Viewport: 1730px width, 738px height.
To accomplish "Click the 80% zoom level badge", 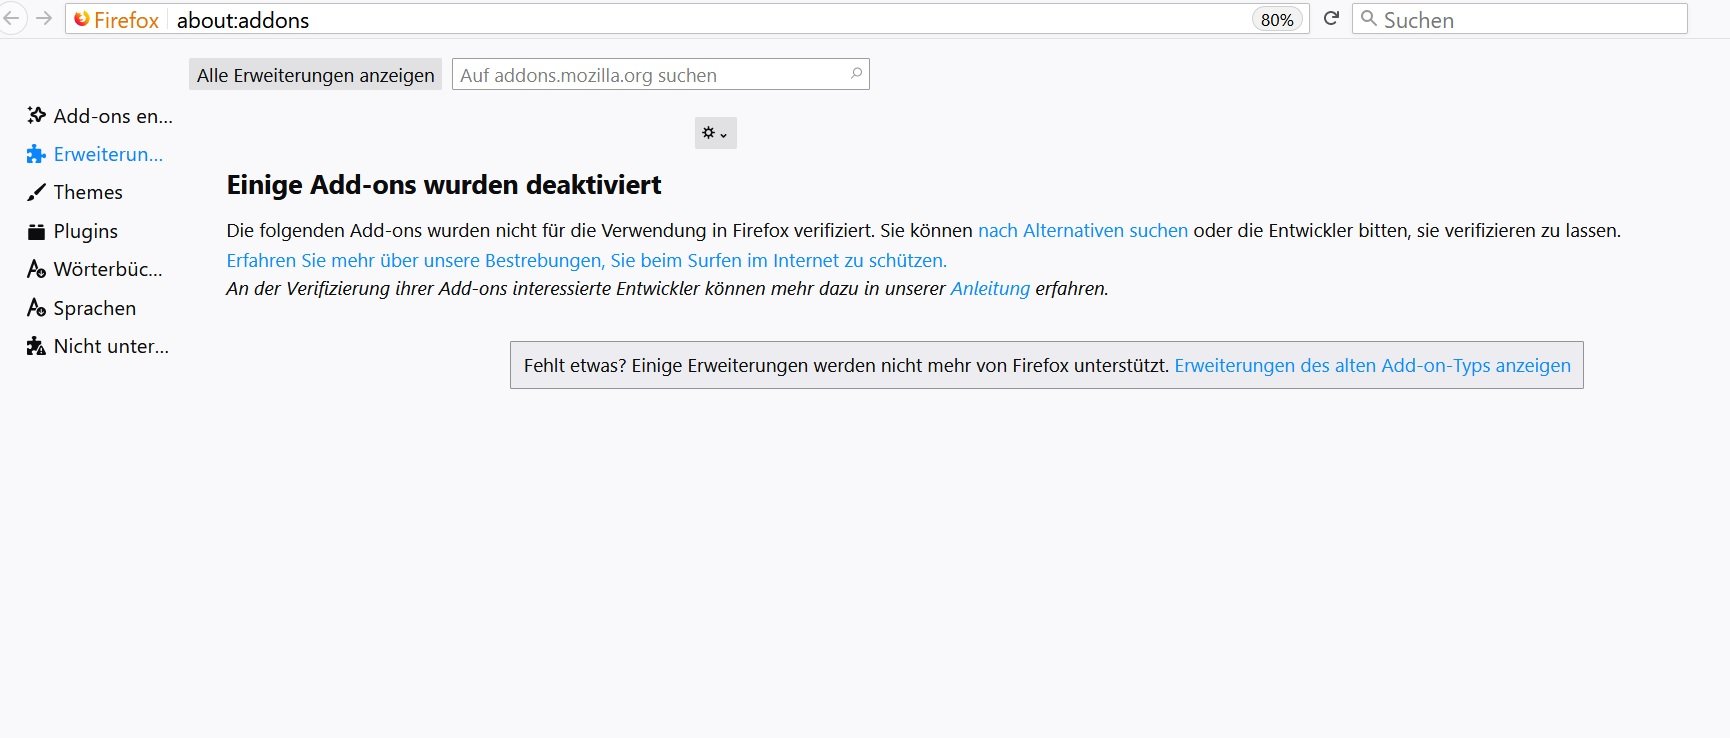I will (x=1277, y=20).
